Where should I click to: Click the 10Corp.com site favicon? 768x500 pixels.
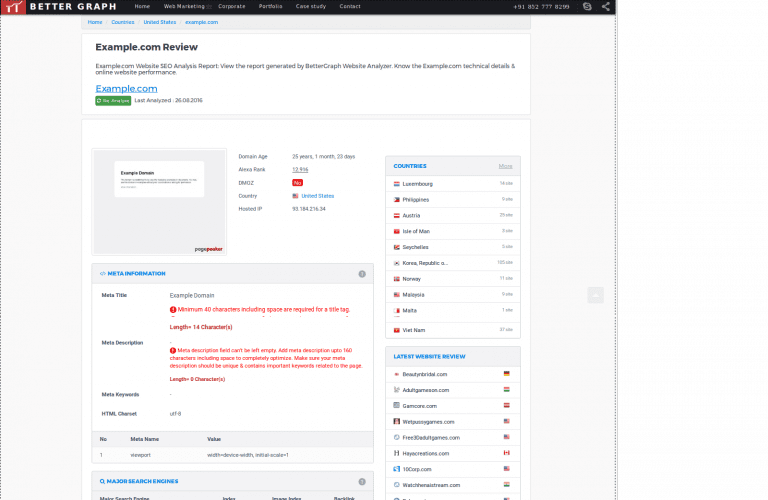pos(397,469)
